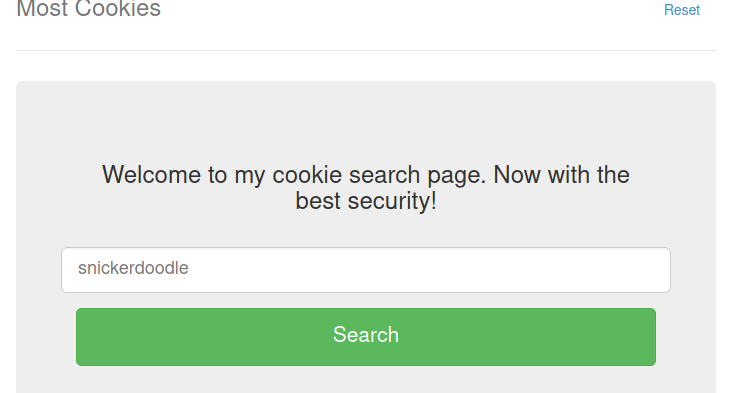The width and height of the screenshot is (745, 393).
Task: Click the gray panel background above the heading
Action: [366, 121]
